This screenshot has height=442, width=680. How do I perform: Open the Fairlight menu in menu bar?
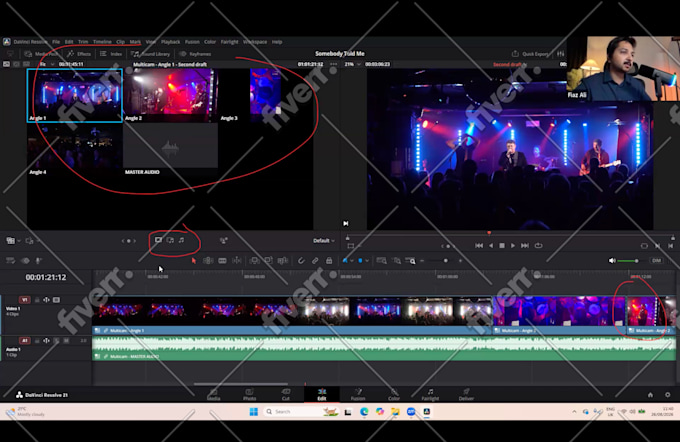coord(229,42)
